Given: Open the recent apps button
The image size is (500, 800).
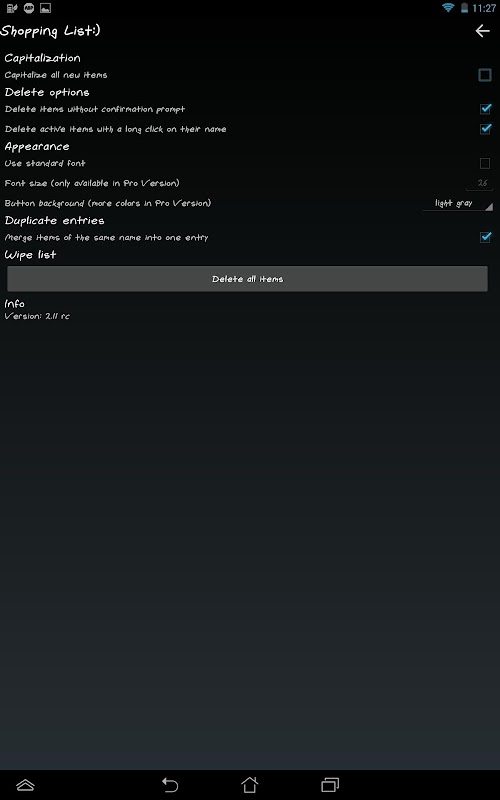Looking at the screenshot, I should click(x=330, y=784).
